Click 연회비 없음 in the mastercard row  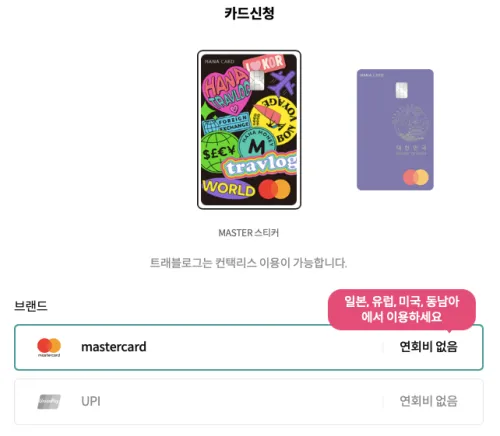(428, 347)
